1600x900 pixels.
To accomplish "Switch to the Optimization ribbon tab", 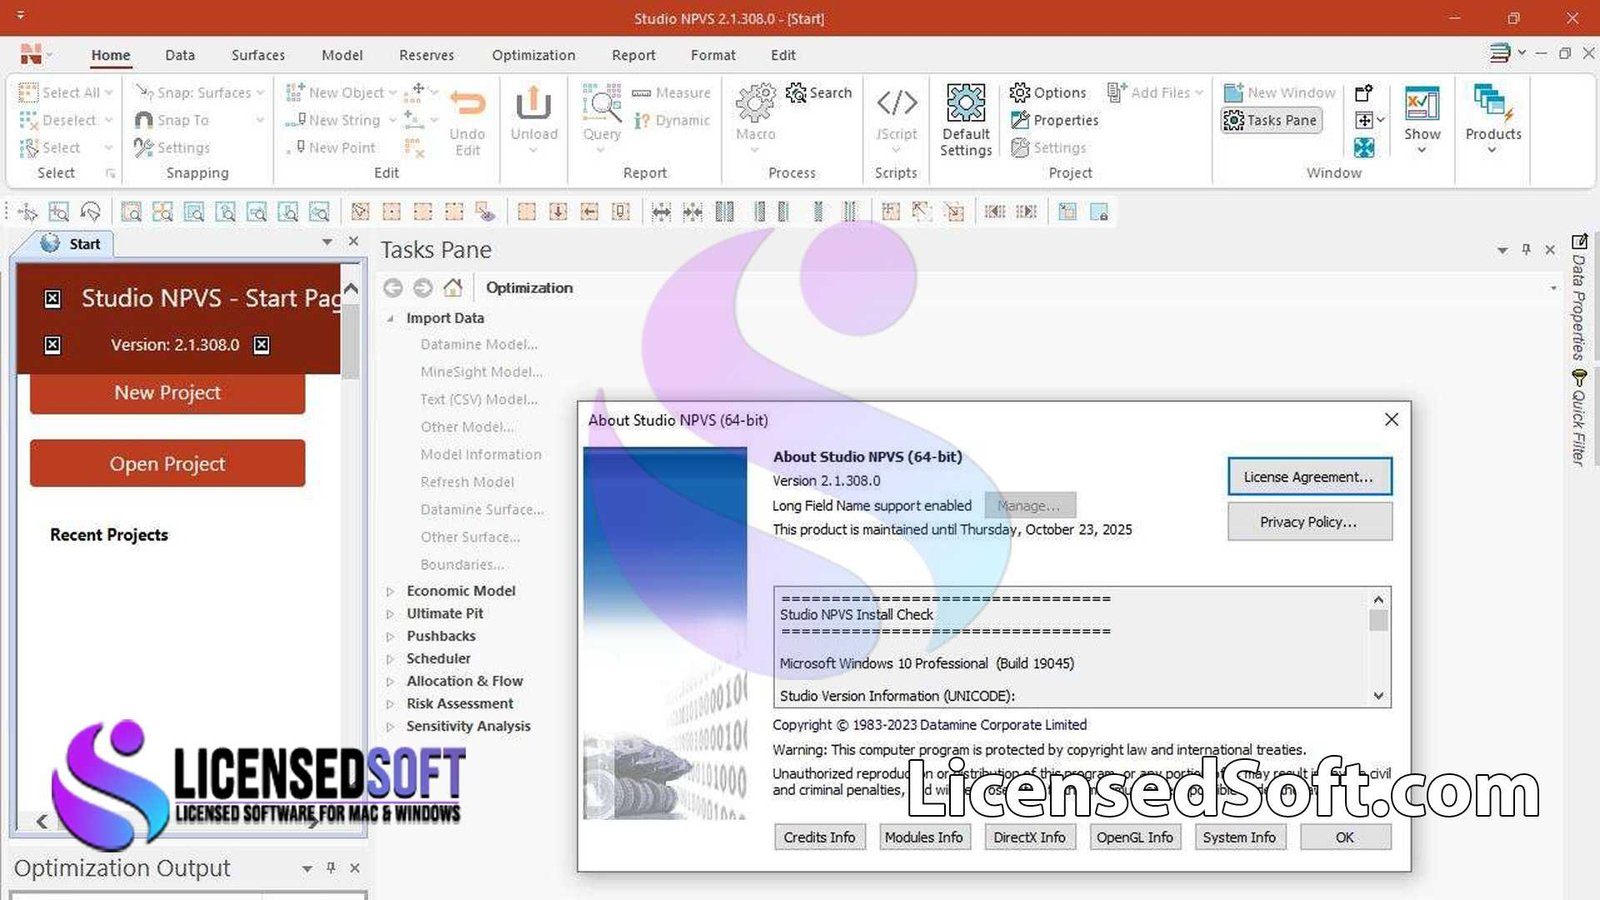I will (534, 55).
